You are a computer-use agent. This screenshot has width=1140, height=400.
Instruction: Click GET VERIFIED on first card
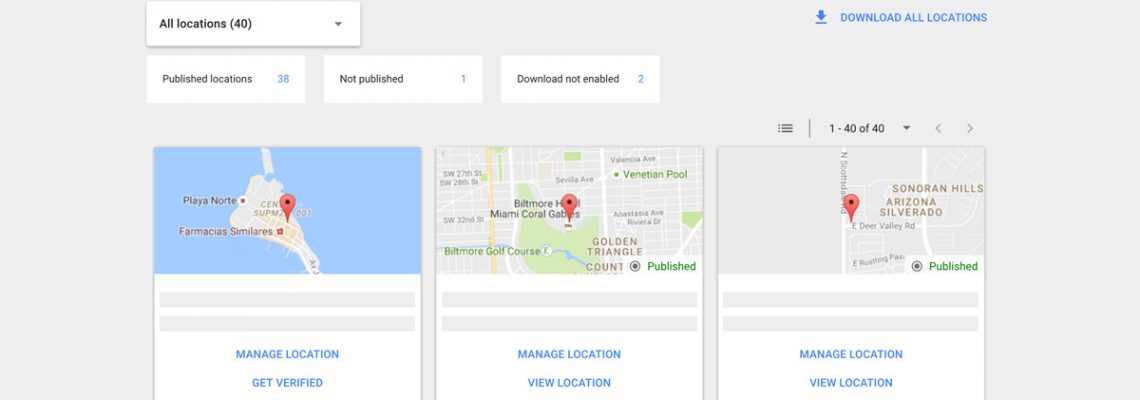point(287,383)
